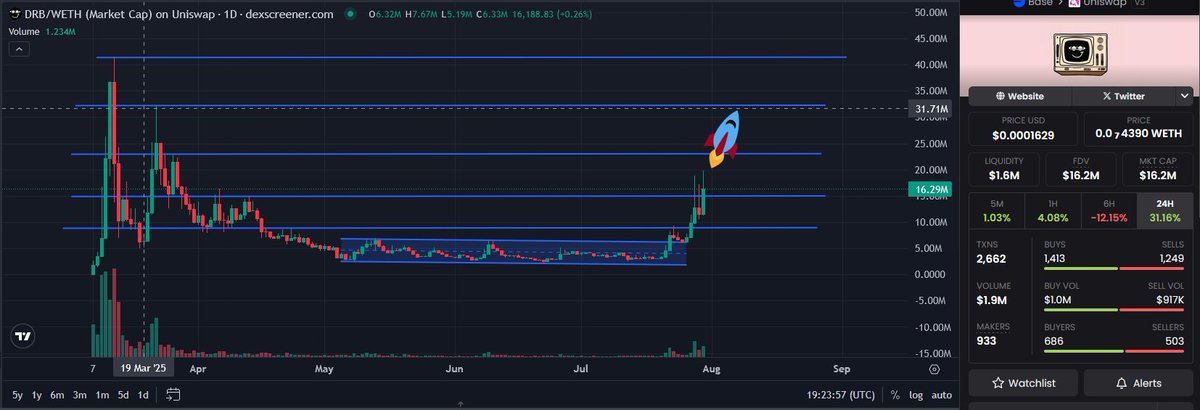Viewport: 1200px width, 410px height.
Task: Click the TradingView logo on chart
Action: point(24,337)
